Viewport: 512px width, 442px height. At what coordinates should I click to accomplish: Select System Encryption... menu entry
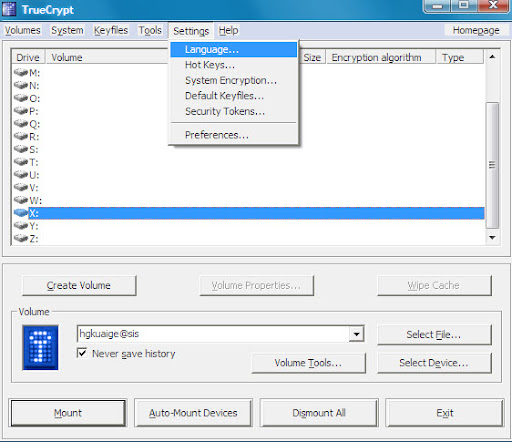(233, 80)
